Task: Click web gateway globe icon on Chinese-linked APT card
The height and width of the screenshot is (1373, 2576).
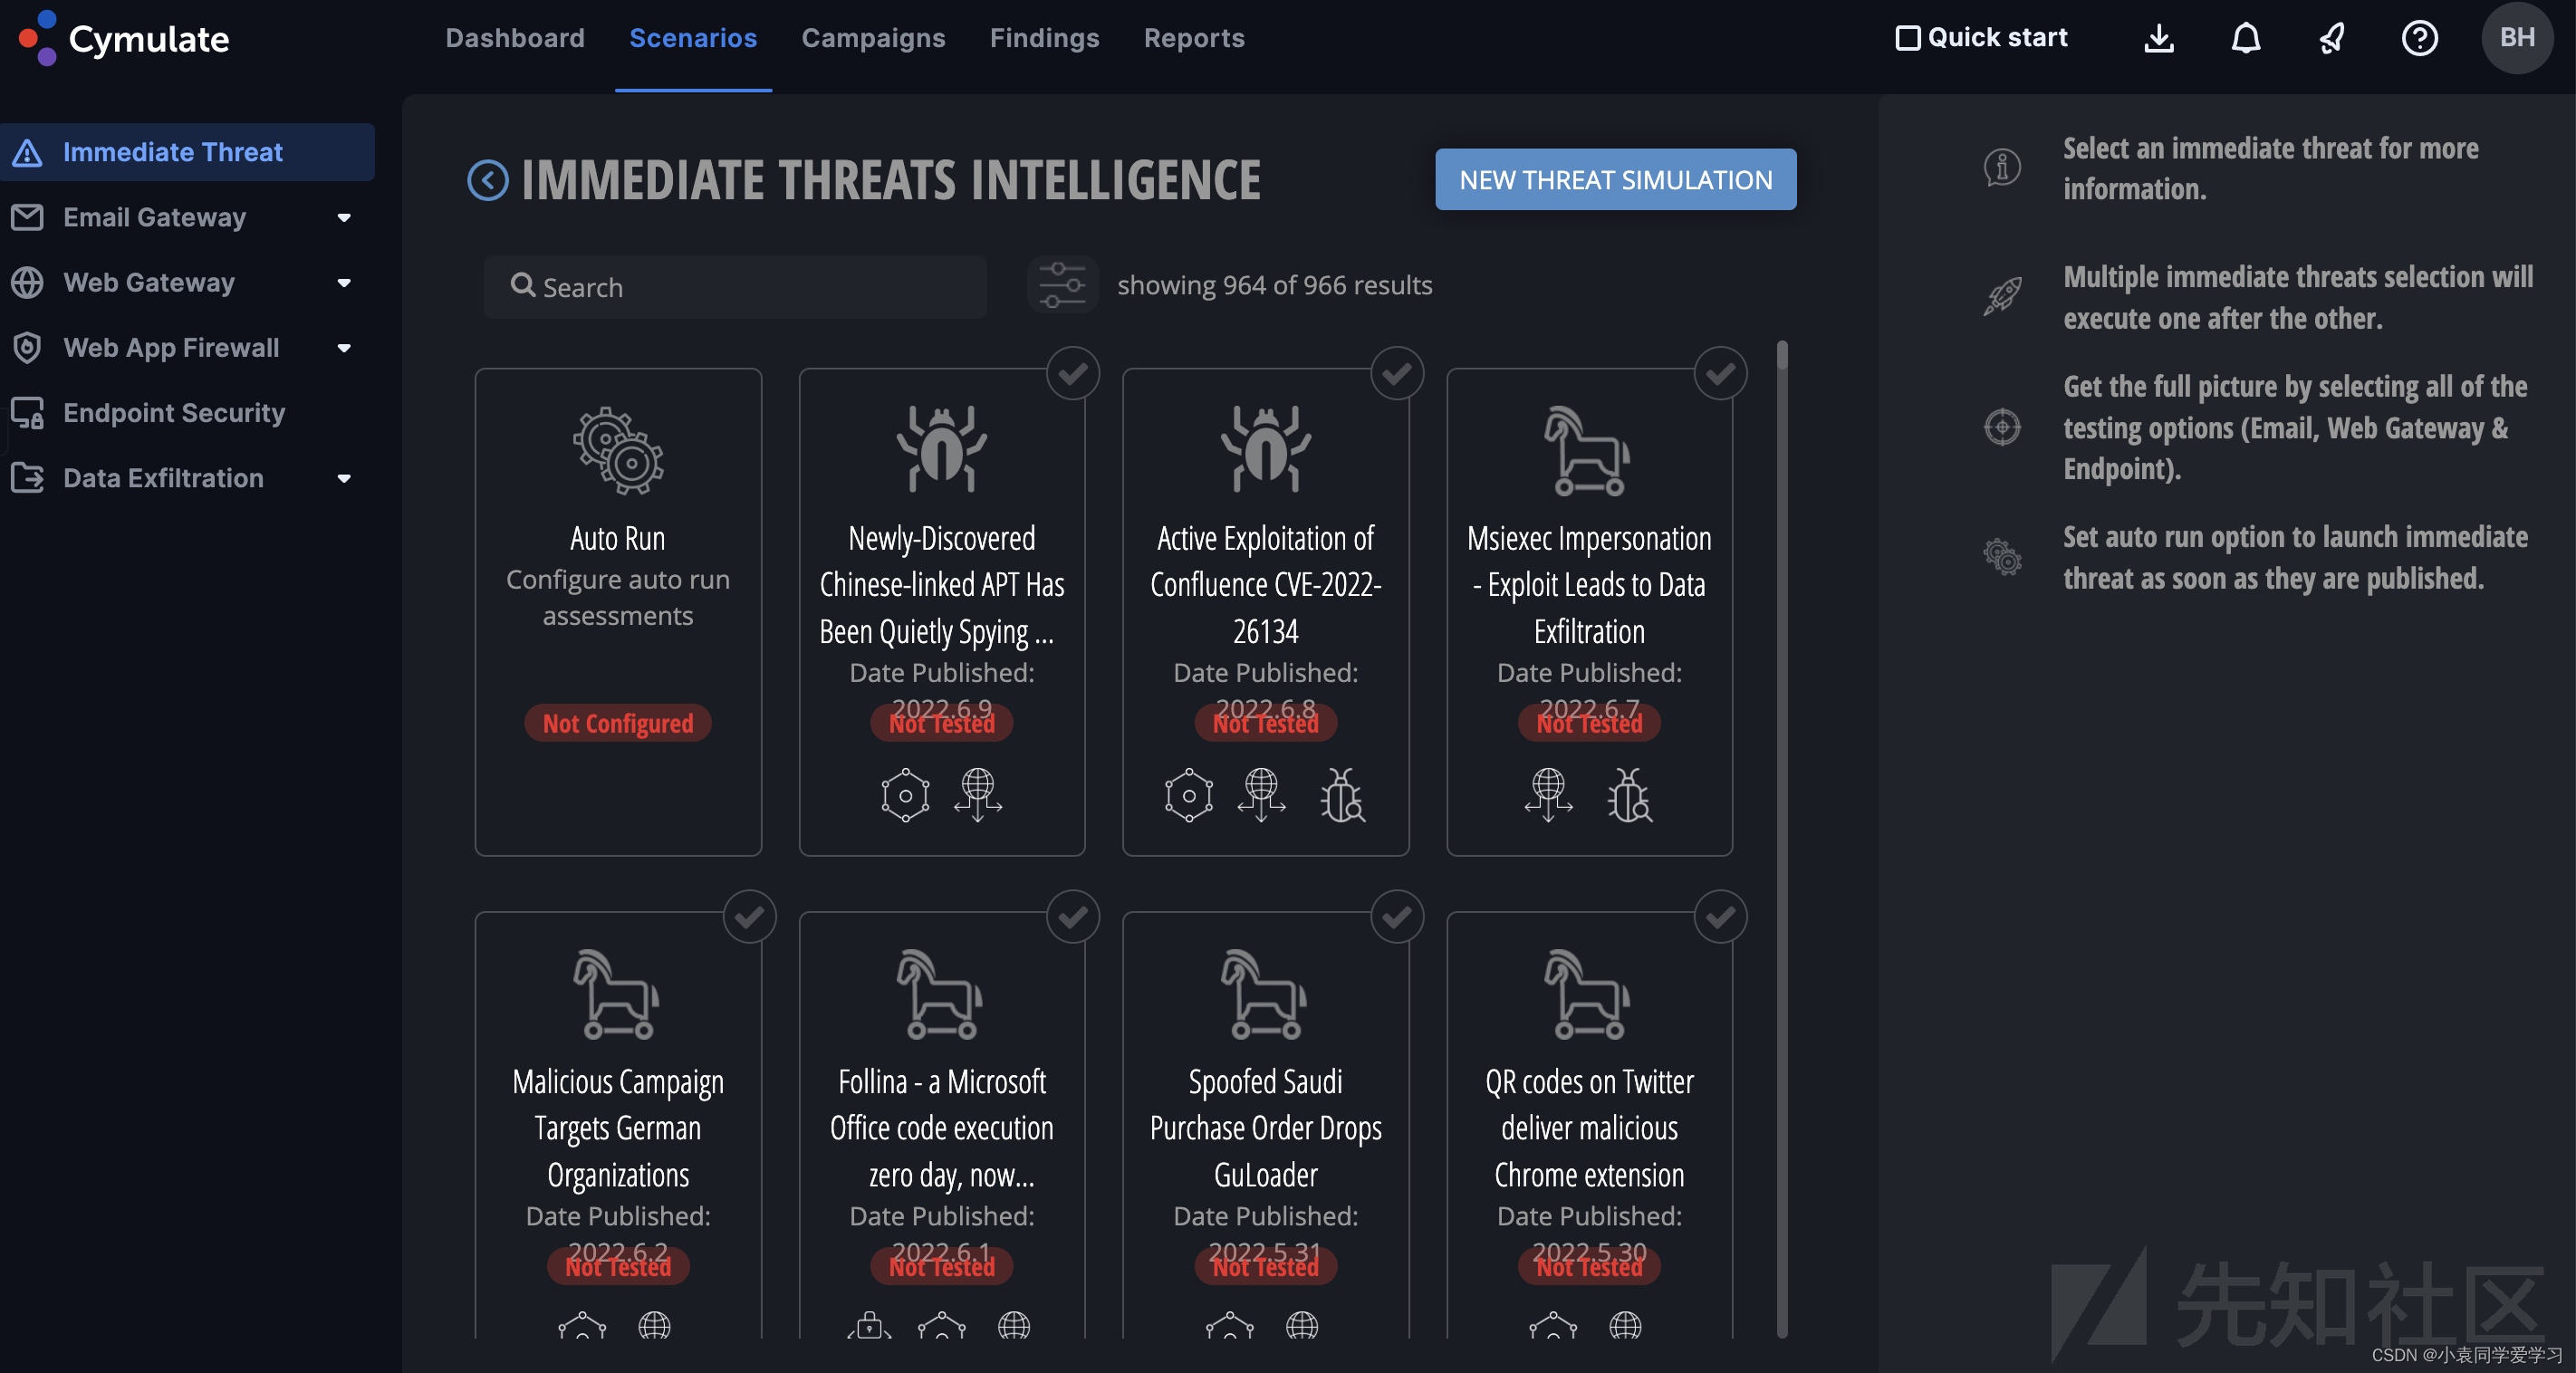Action: [x=978, y=795]
